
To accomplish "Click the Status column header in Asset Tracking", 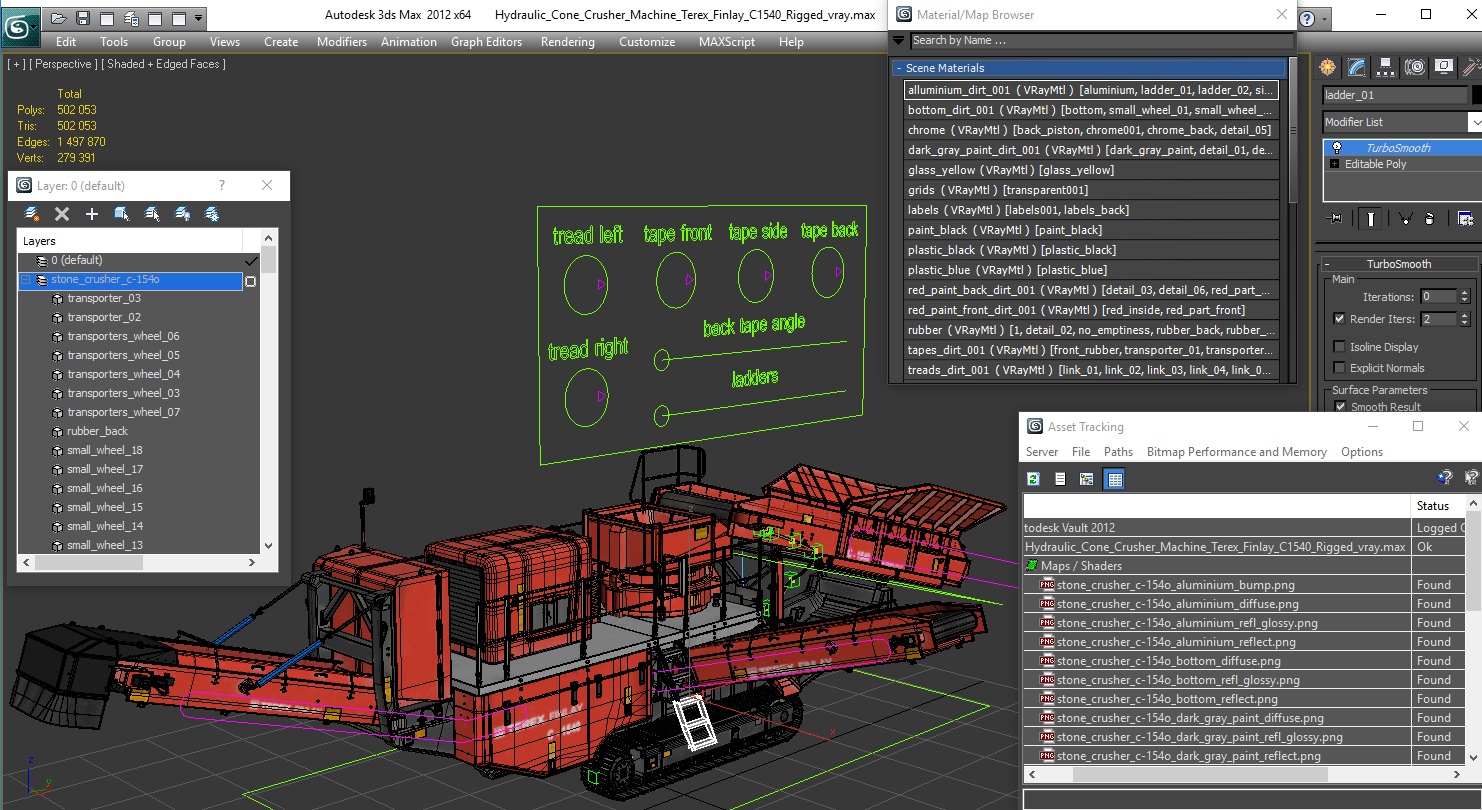I will coord(1440,506).
